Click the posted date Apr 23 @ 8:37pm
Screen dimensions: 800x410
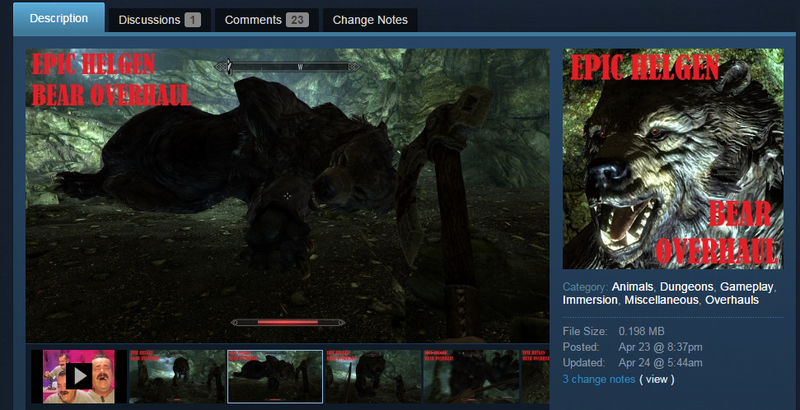pyautogui.click(x=660, y=347)
